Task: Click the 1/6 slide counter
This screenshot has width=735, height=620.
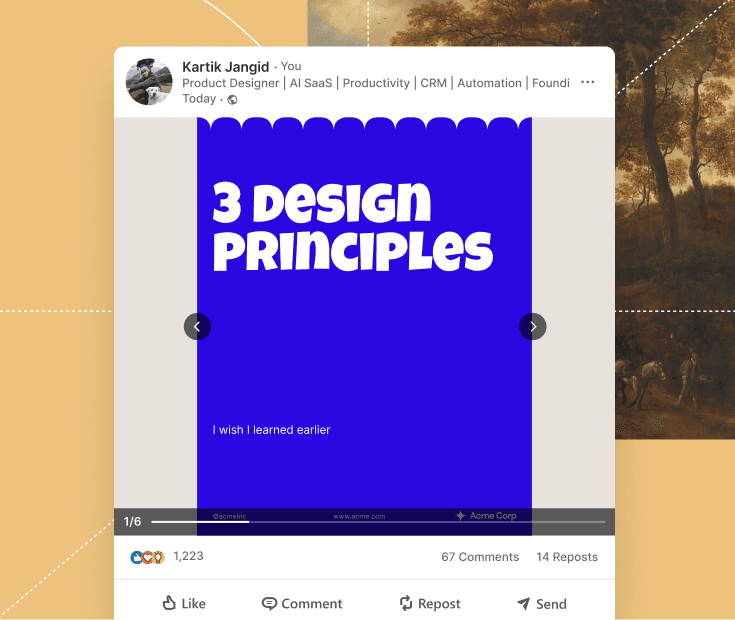Action: point(132,522)
